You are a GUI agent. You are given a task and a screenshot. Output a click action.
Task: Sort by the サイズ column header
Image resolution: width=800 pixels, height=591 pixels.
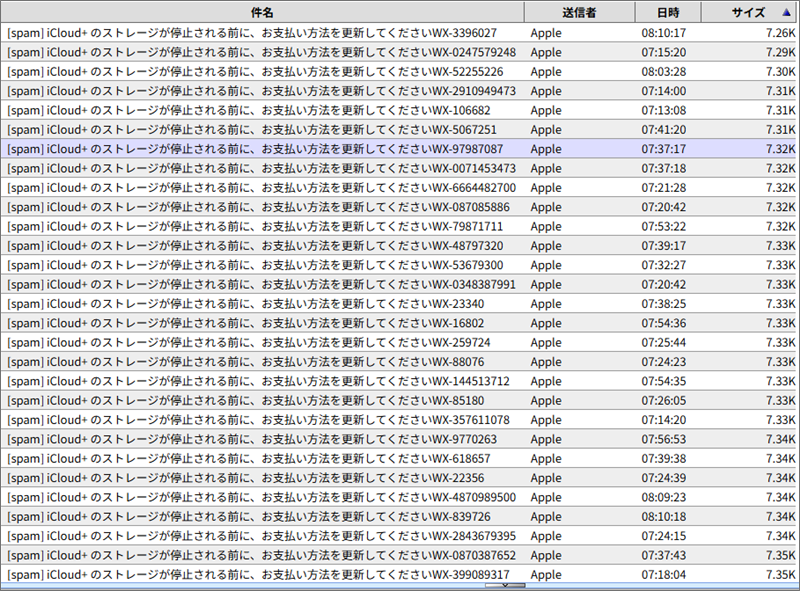click(x=748, y=12)
